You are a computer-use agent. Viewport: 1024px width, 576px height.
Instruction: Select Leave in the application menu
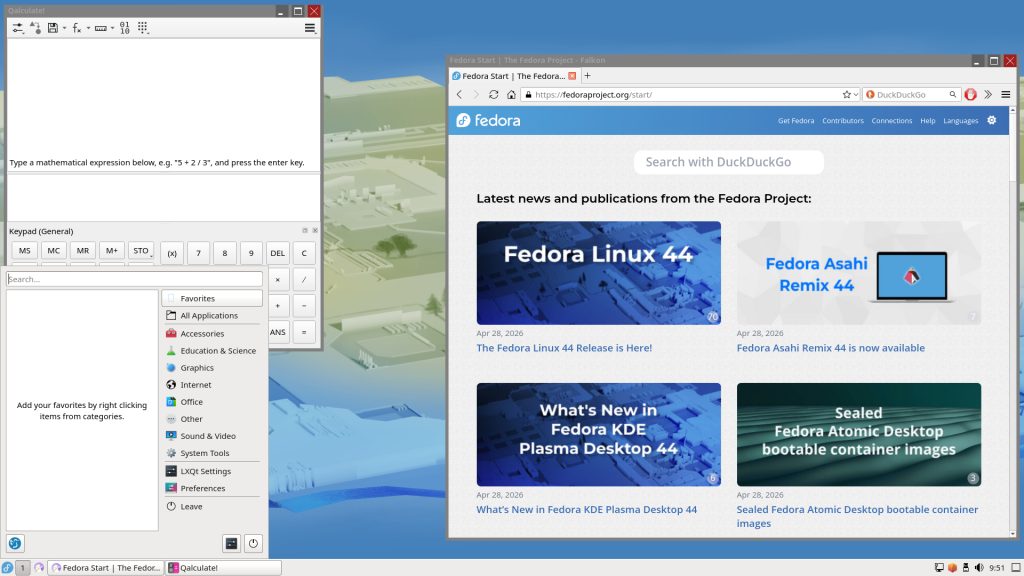(x=212, y=506)
